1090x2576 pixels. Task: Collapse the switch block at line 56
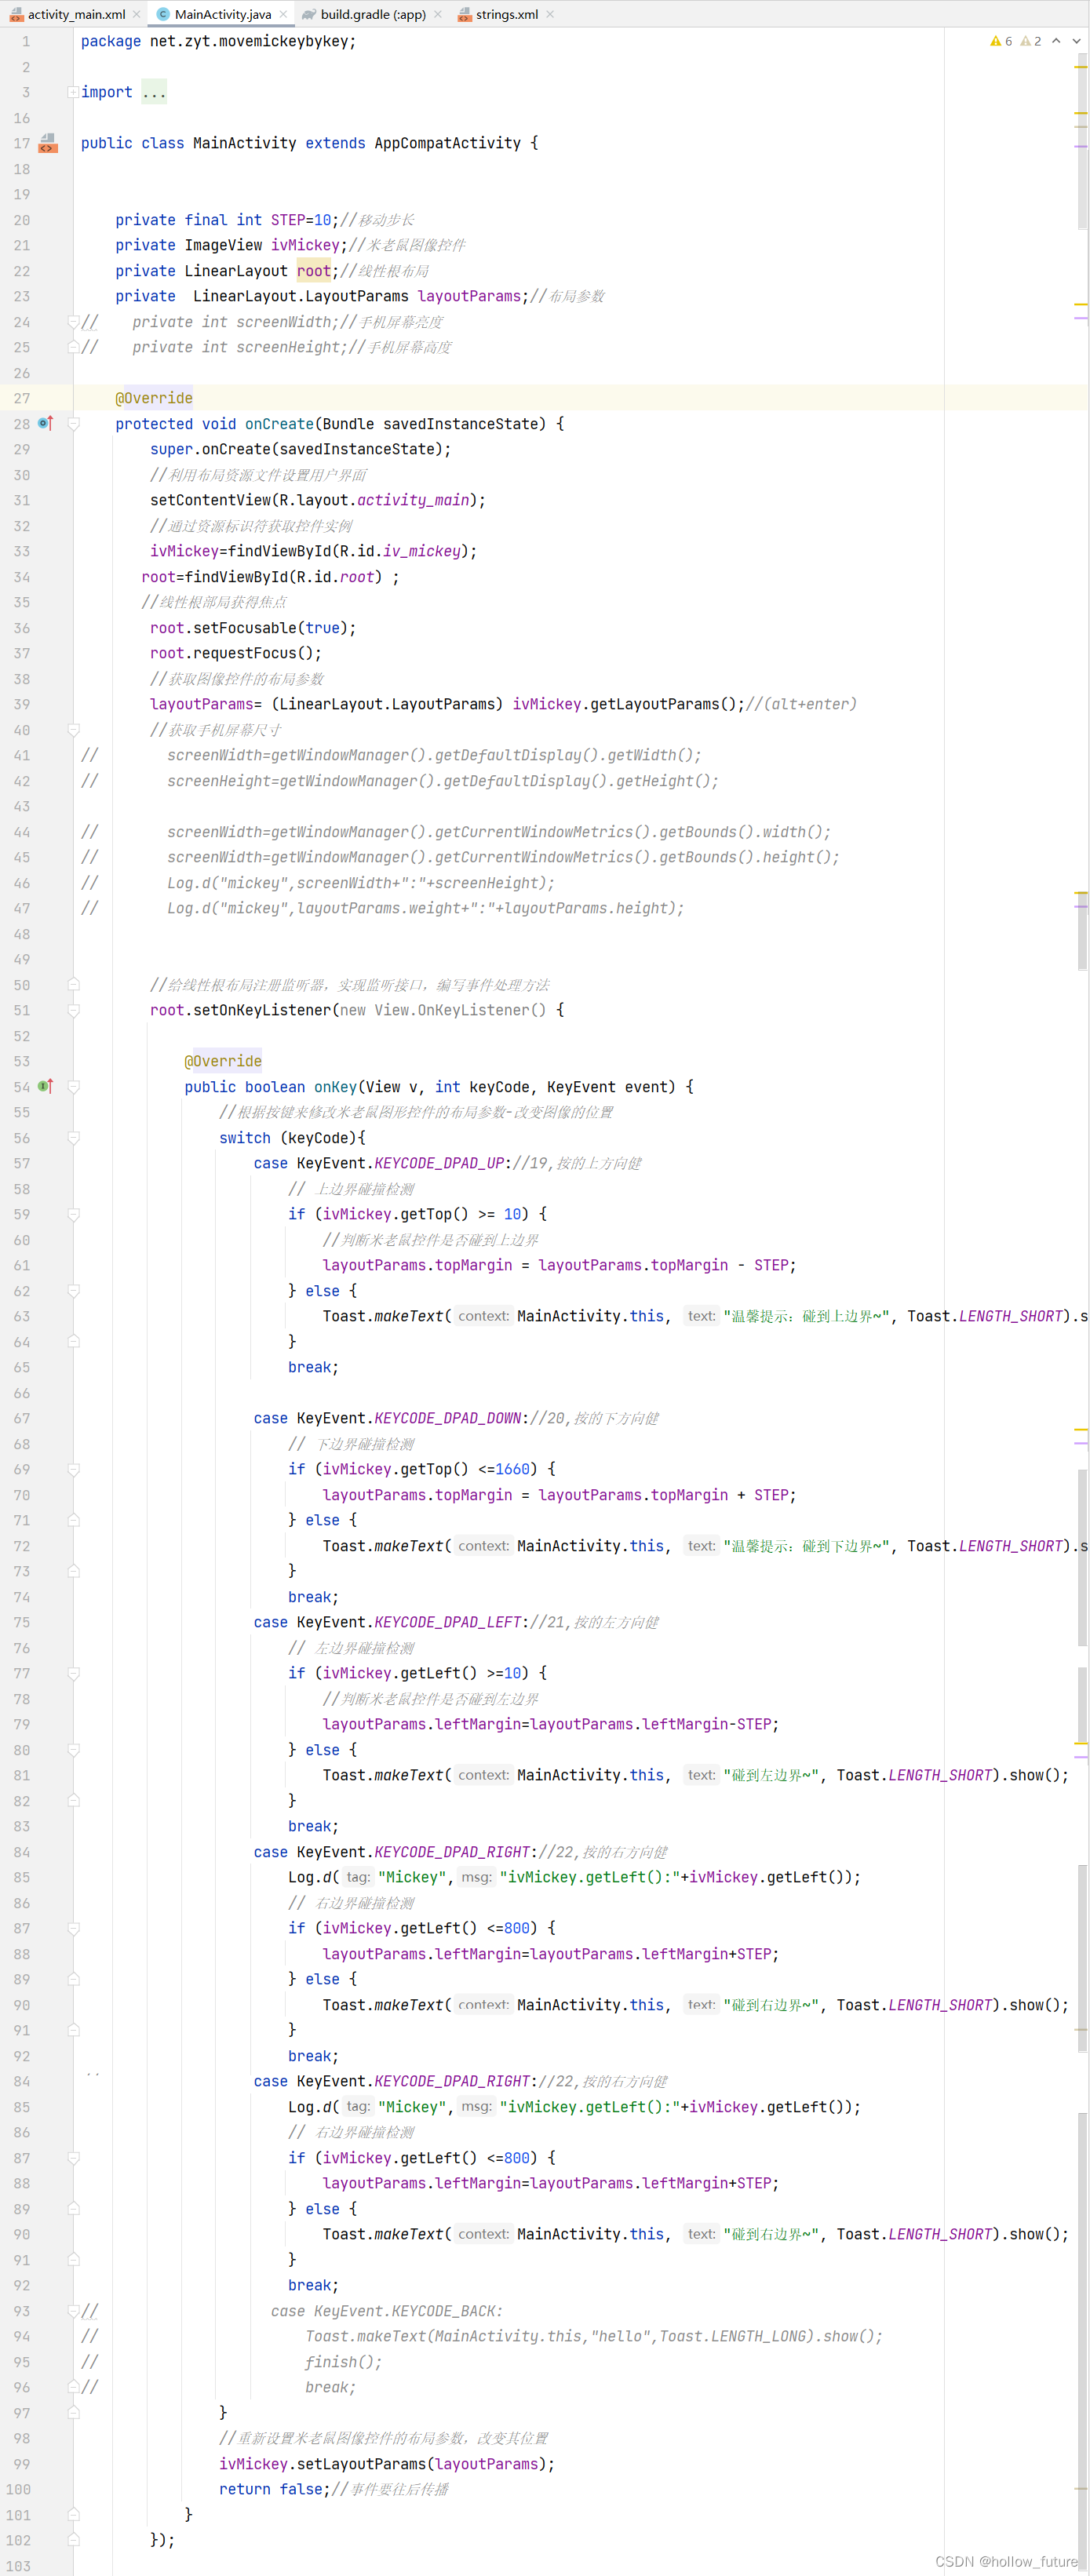pos(73,1138)
